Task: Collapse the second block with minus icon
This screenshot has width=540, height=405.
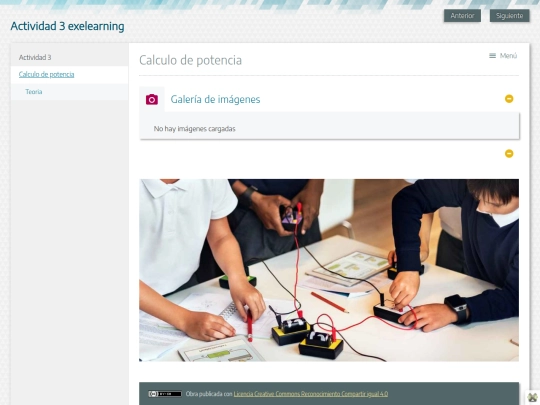Action: 509,153
